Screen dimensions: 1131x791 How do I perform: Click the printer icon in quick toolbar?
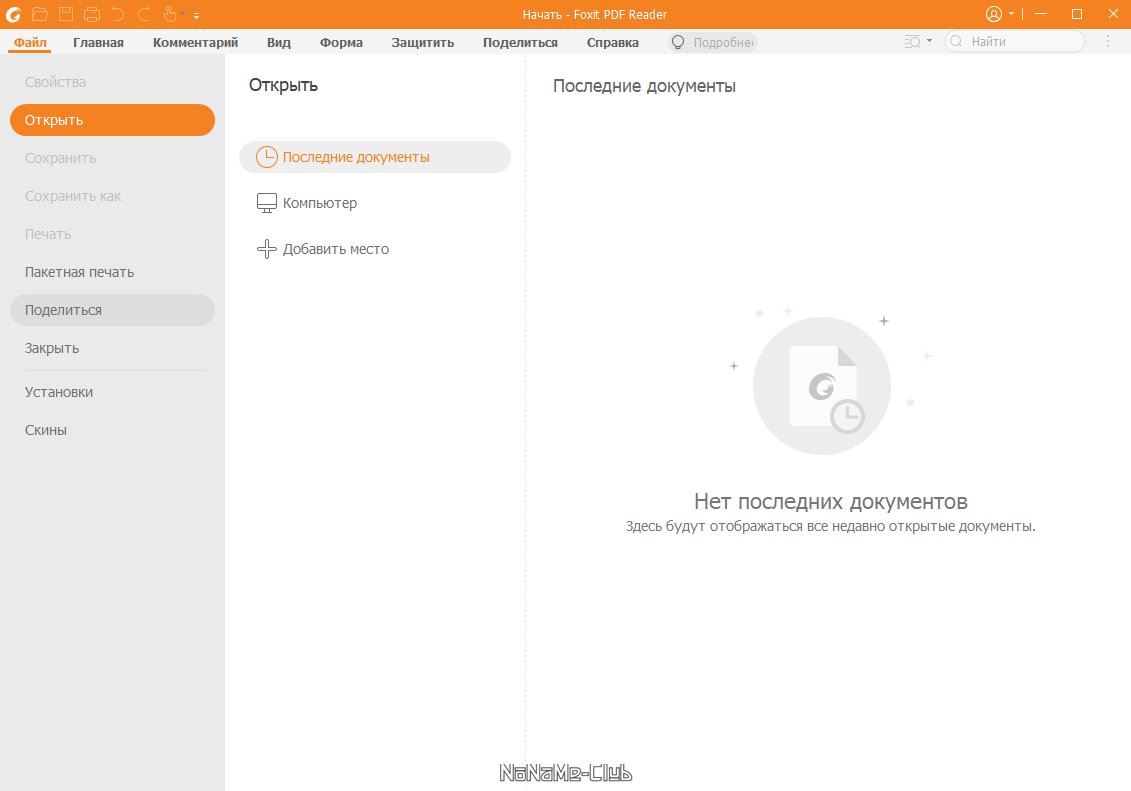pyautogui.click(x=92, y=14)
